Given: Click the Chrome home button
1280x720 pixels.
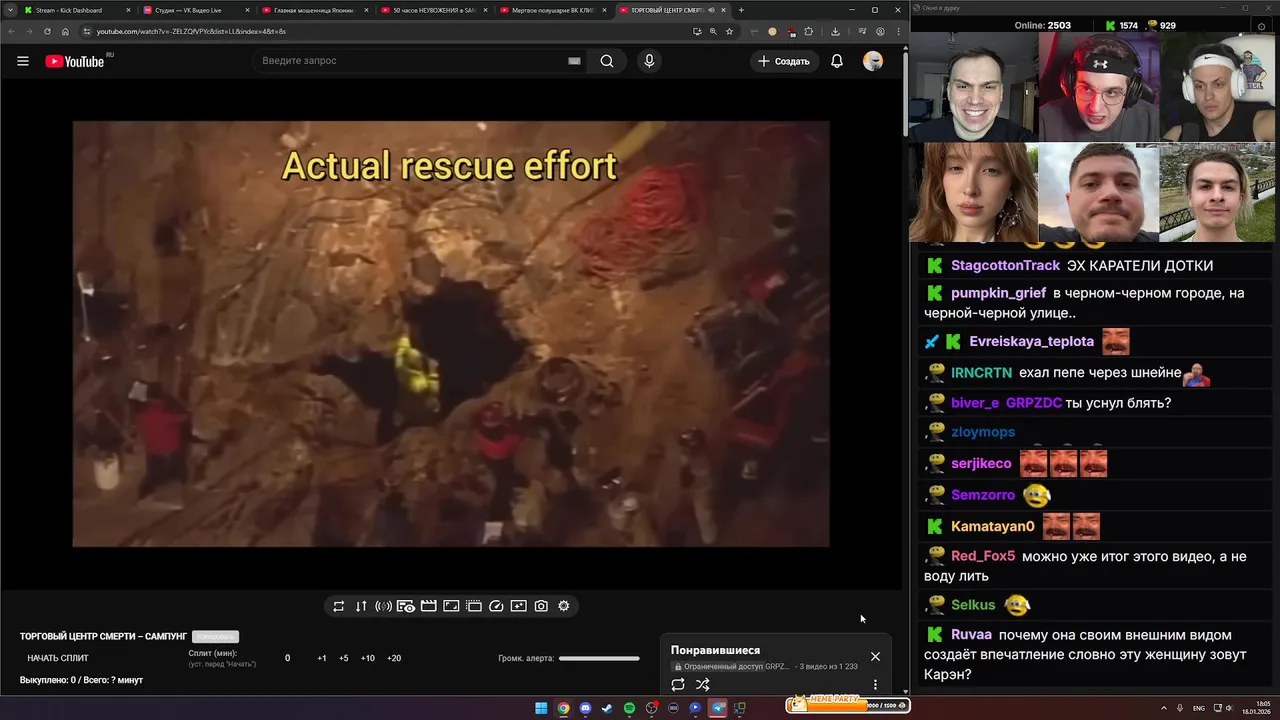Looking at the screenshot, I should [x=65, y=31].
